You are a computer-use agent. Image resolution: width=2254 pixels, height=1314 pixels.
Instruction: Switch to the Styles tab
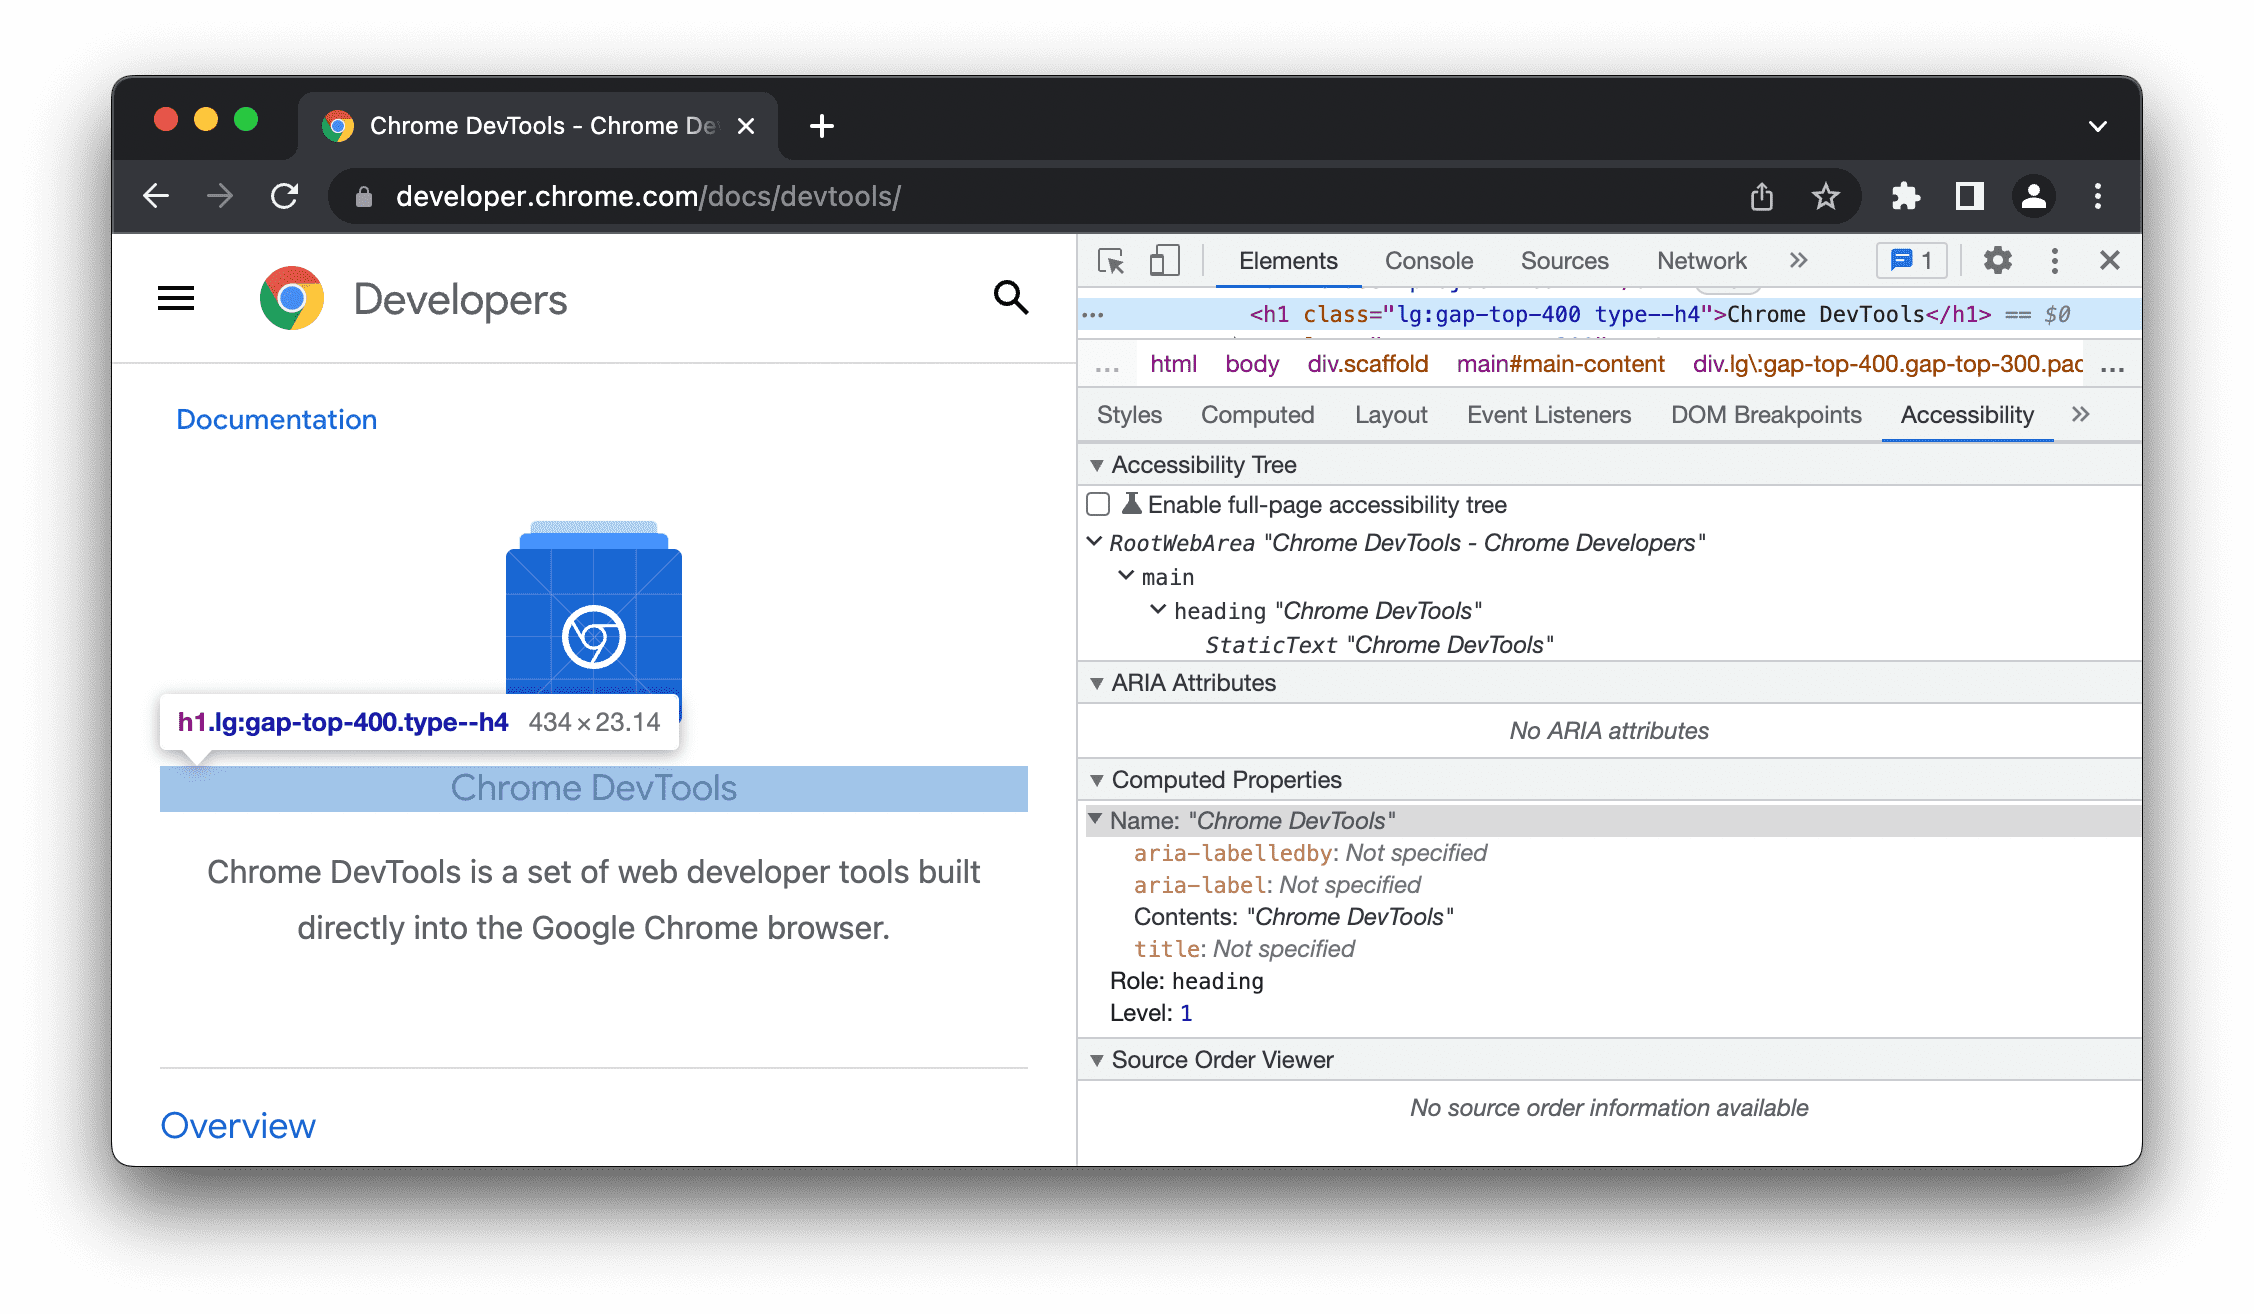tap(1129, 413)
